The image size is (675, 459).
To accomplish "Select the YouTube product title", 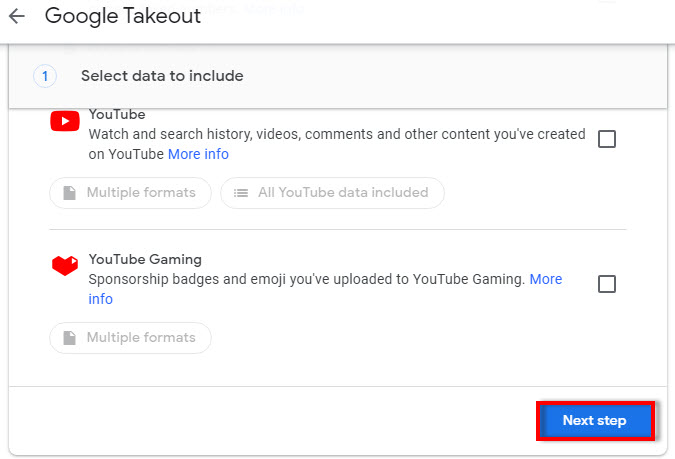I will click(117, 115).
